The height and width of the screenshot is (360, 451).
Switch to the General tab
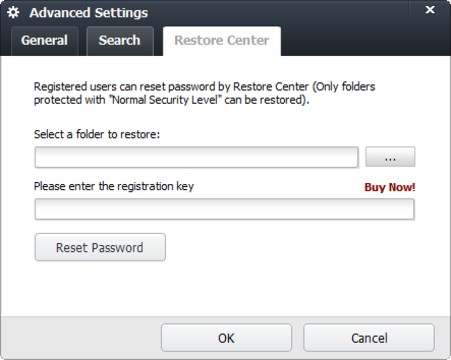coord(44,41)
